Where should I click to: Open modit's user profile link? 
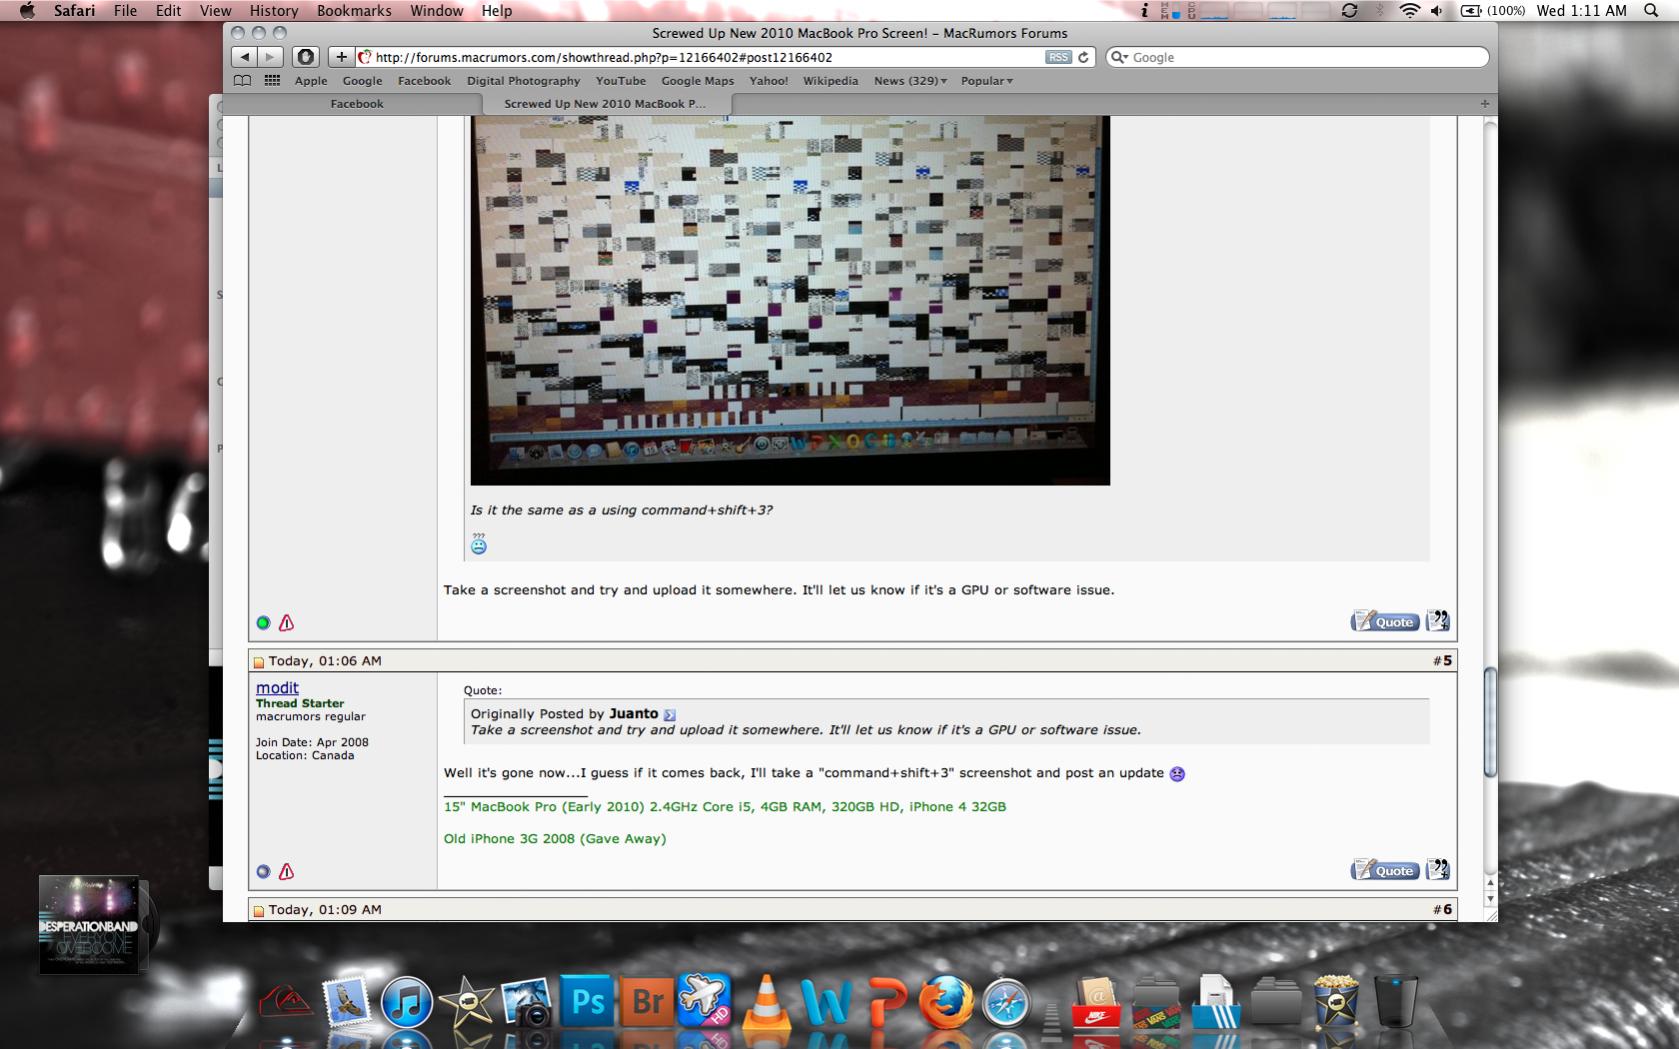[x=277, y=688]
